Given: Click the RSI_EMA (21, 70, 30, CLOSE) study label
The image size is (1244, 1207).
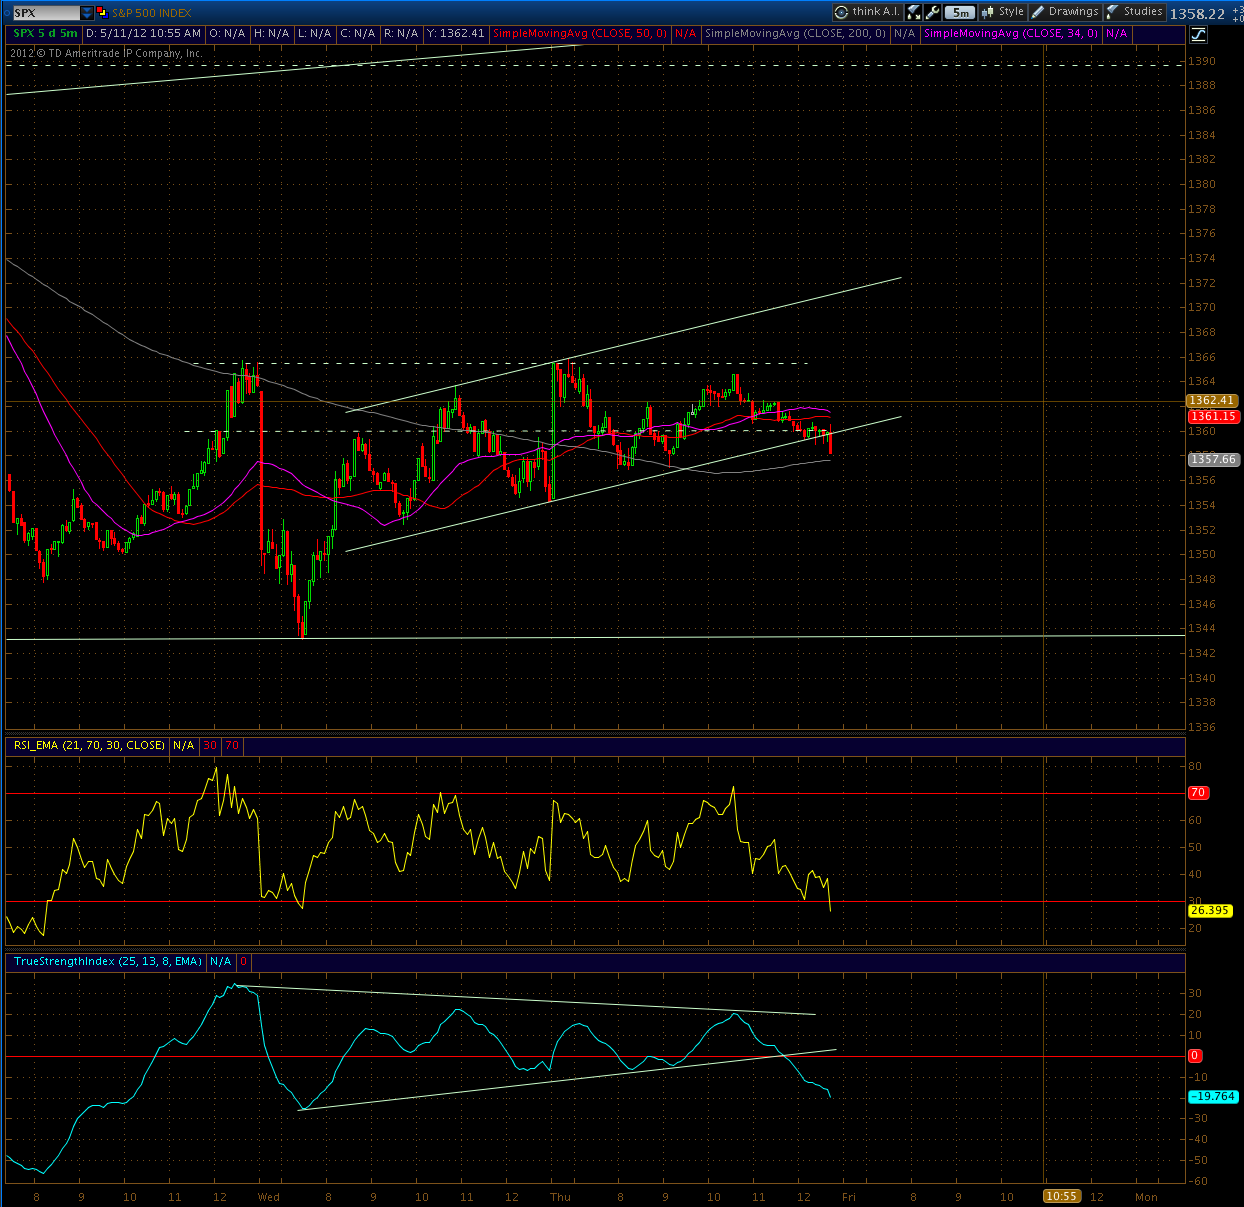Looking at the screenshot, I should tap(88, 745).
